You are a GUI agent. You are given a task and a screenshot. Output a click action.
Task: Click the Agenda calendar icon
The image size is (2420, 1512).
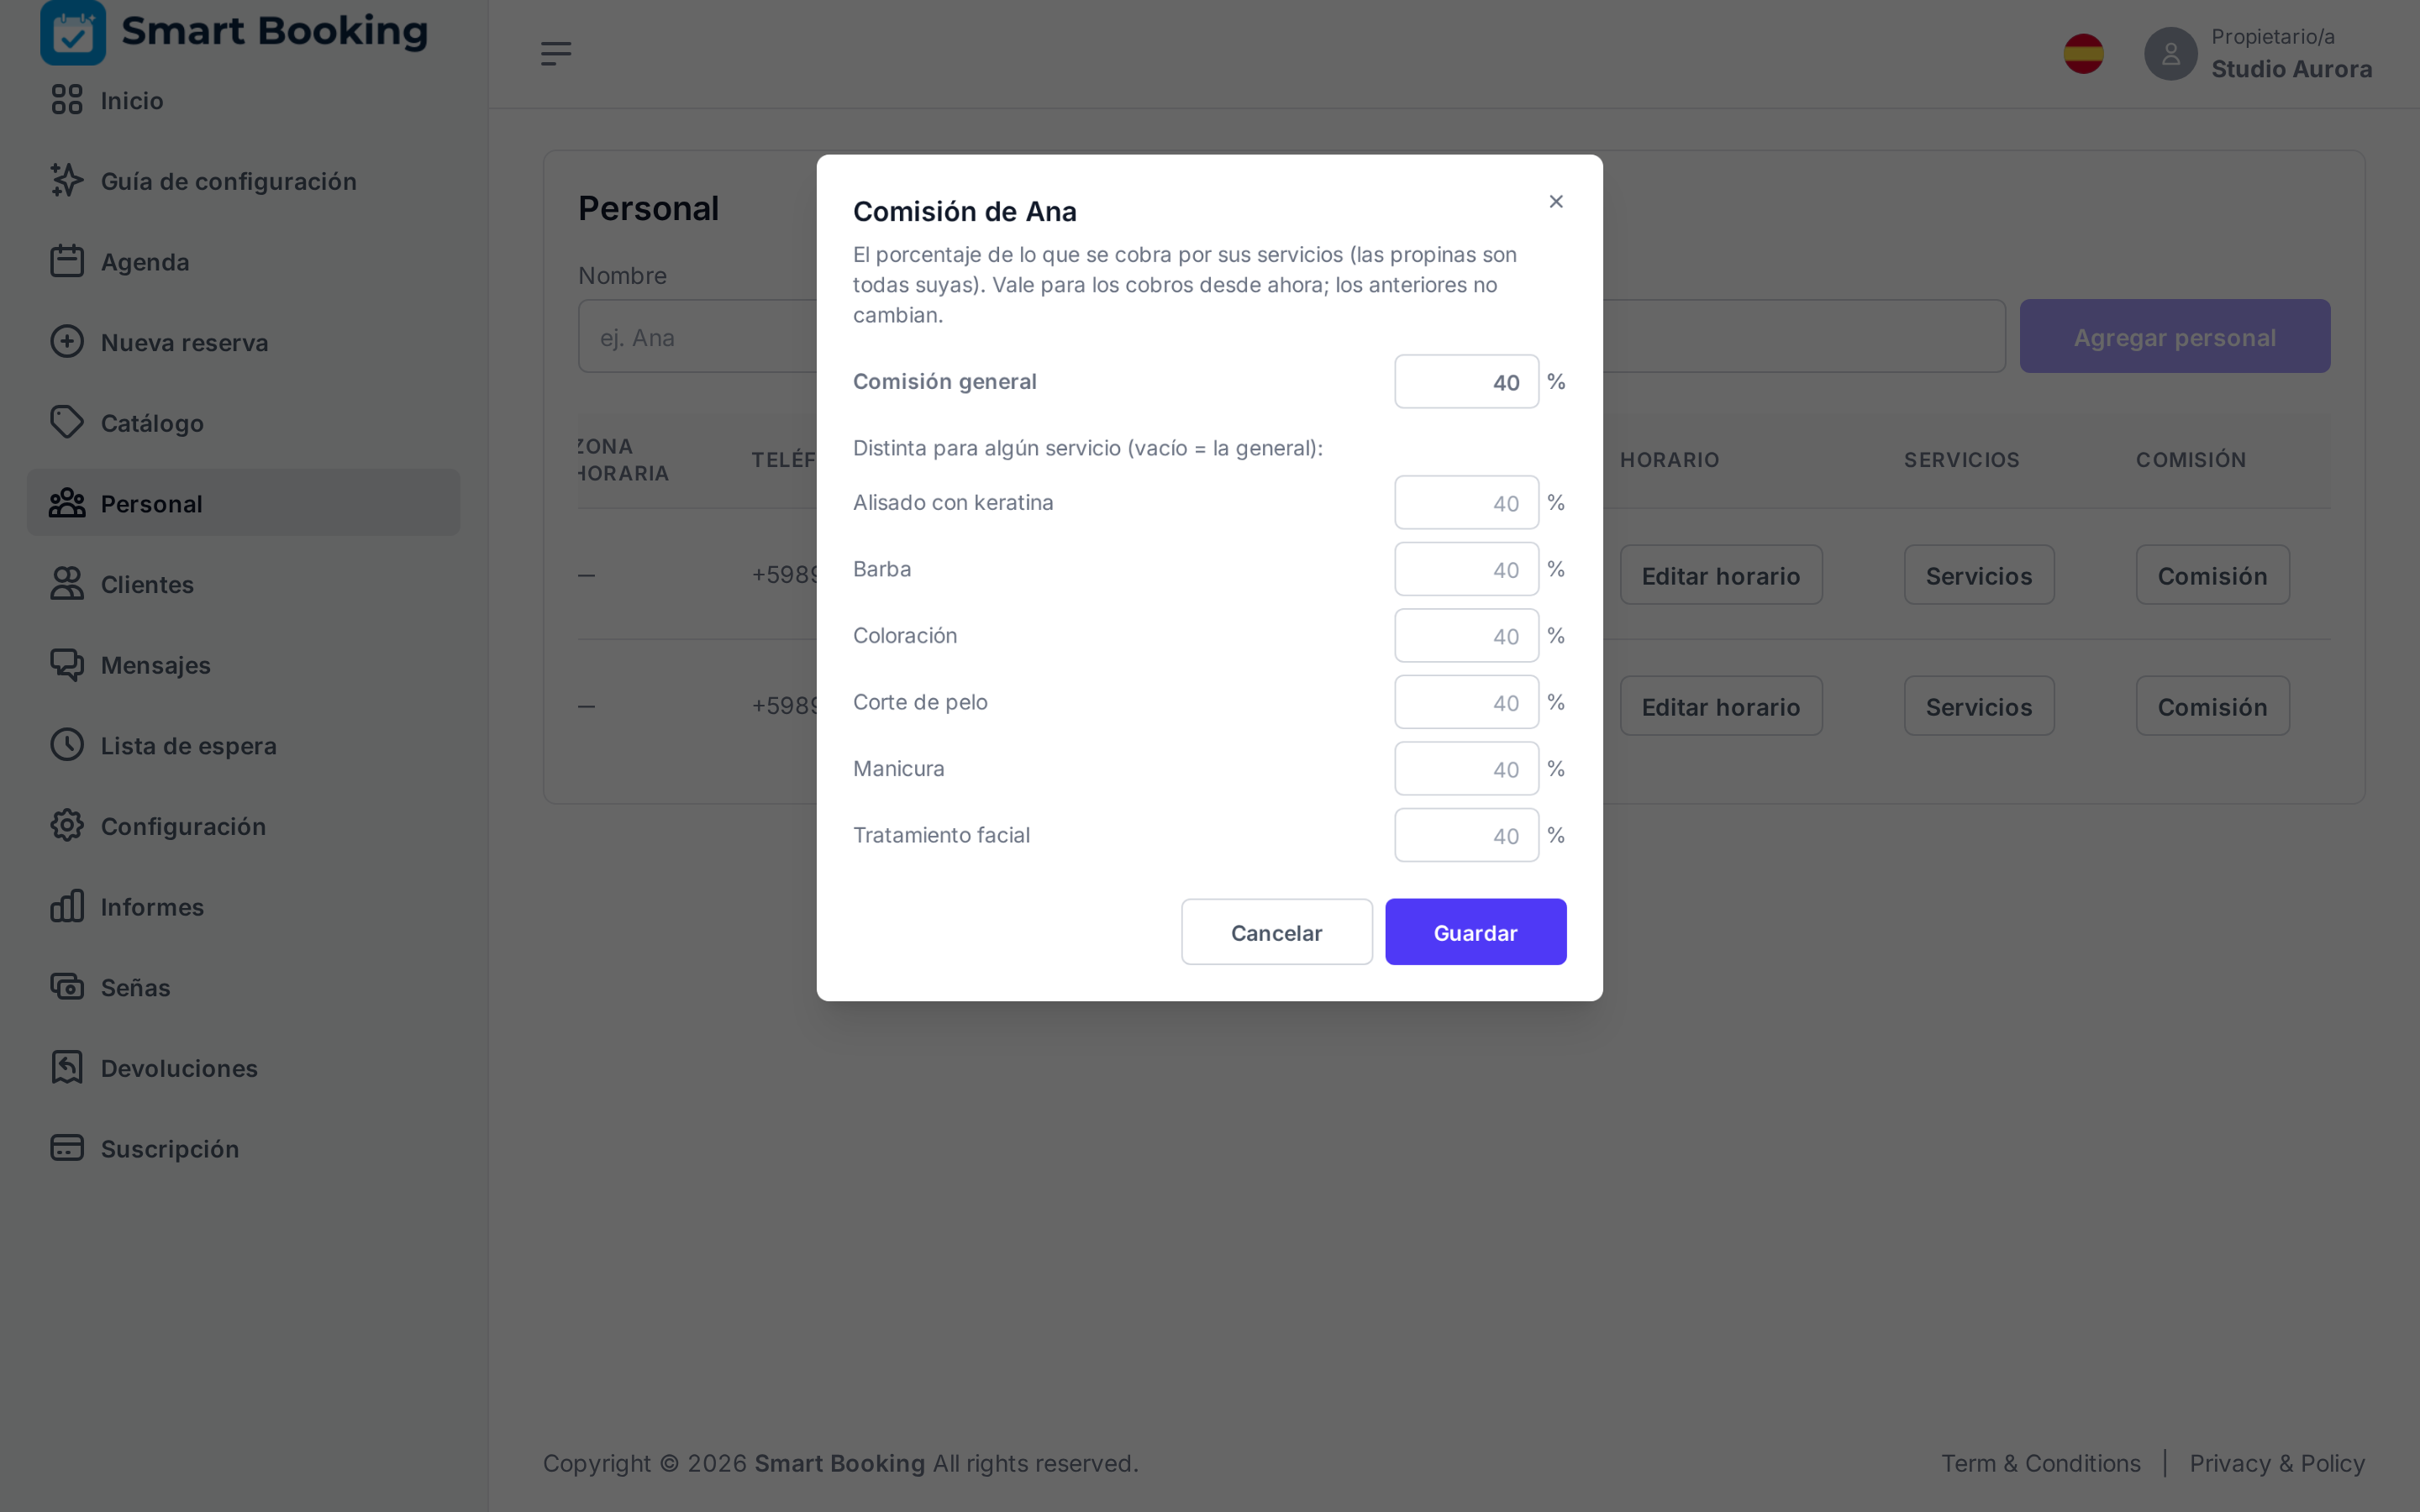click(67, 261)
